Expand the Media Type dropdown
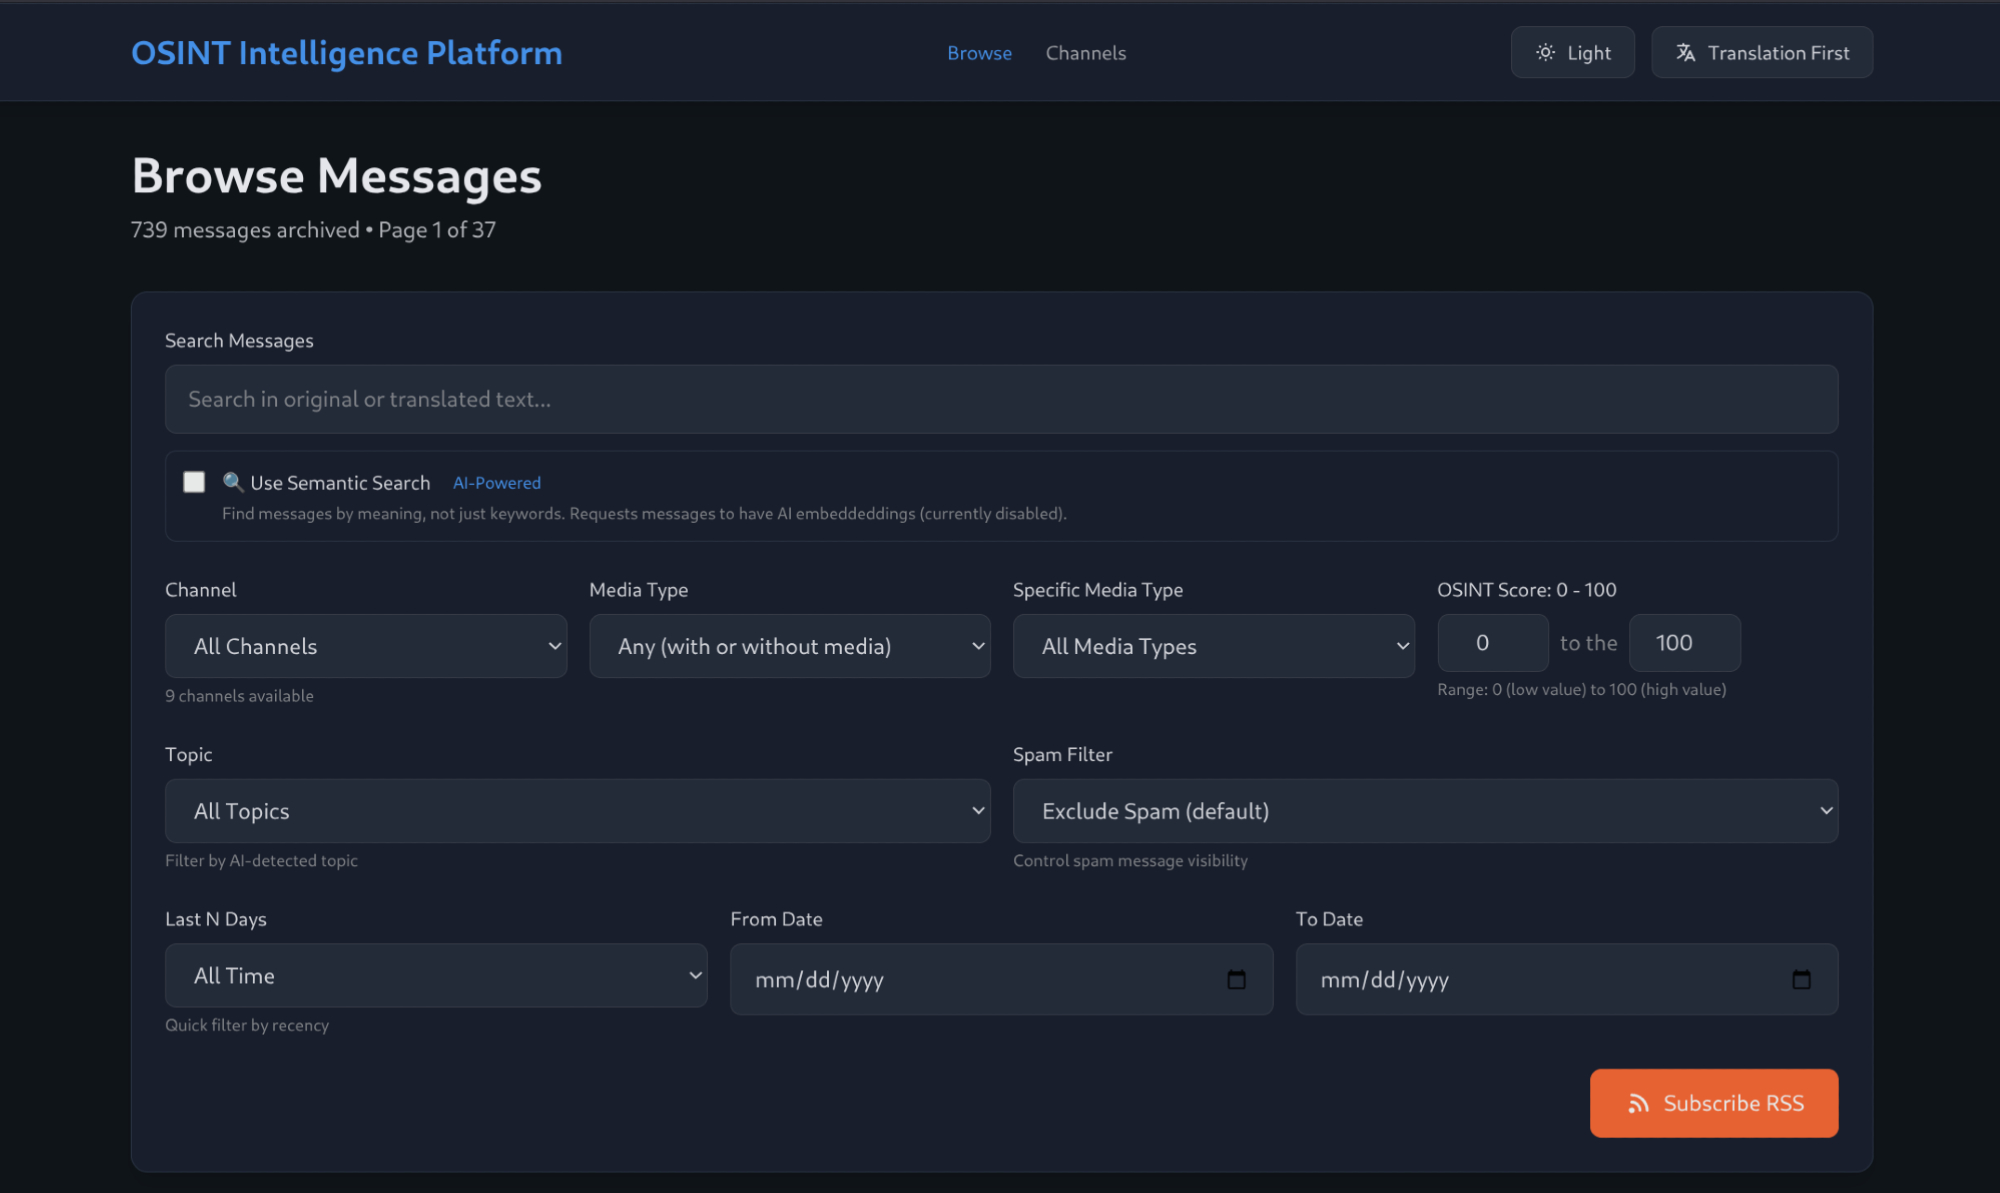Screen dimensions: 2000x1193 789,646
